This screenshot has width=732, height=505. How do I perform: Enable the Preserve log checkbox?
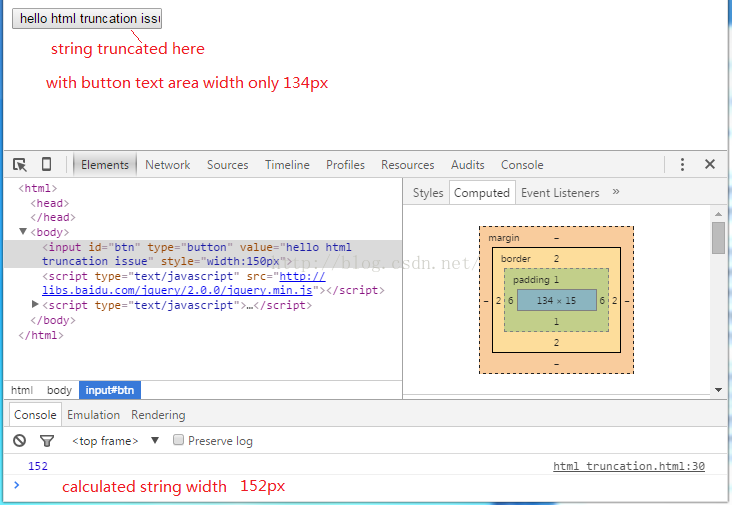click(x=178, y=440)
